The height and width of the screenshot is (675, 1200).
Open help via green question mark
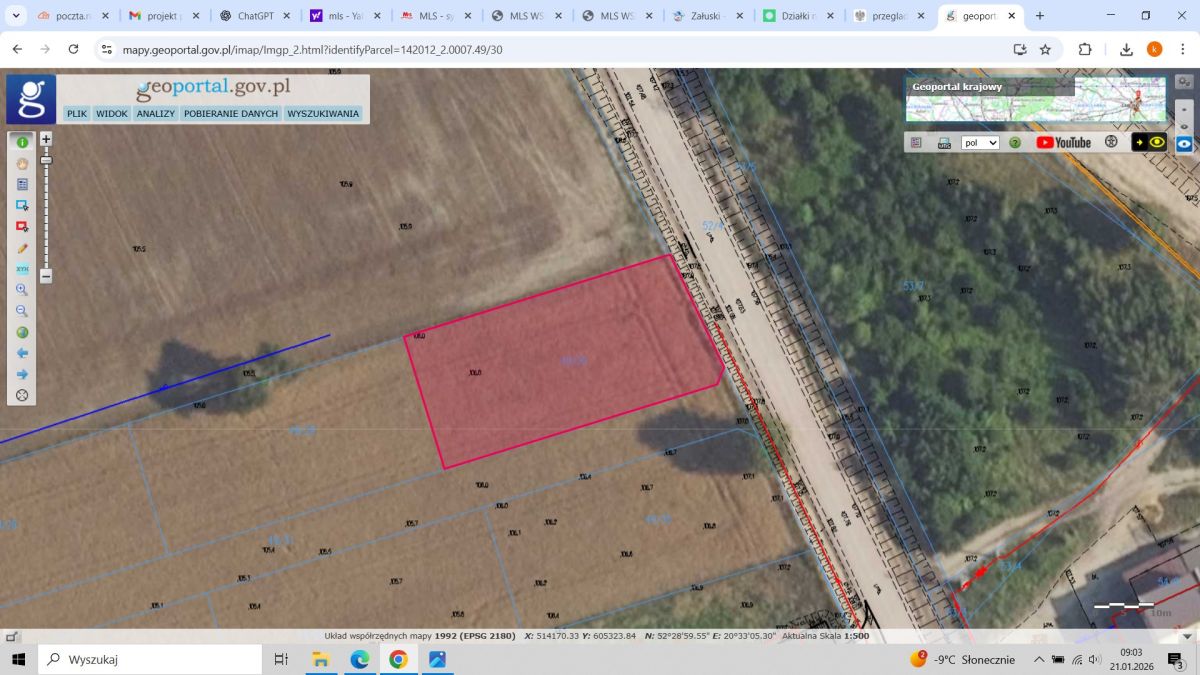click(1015, 143)
